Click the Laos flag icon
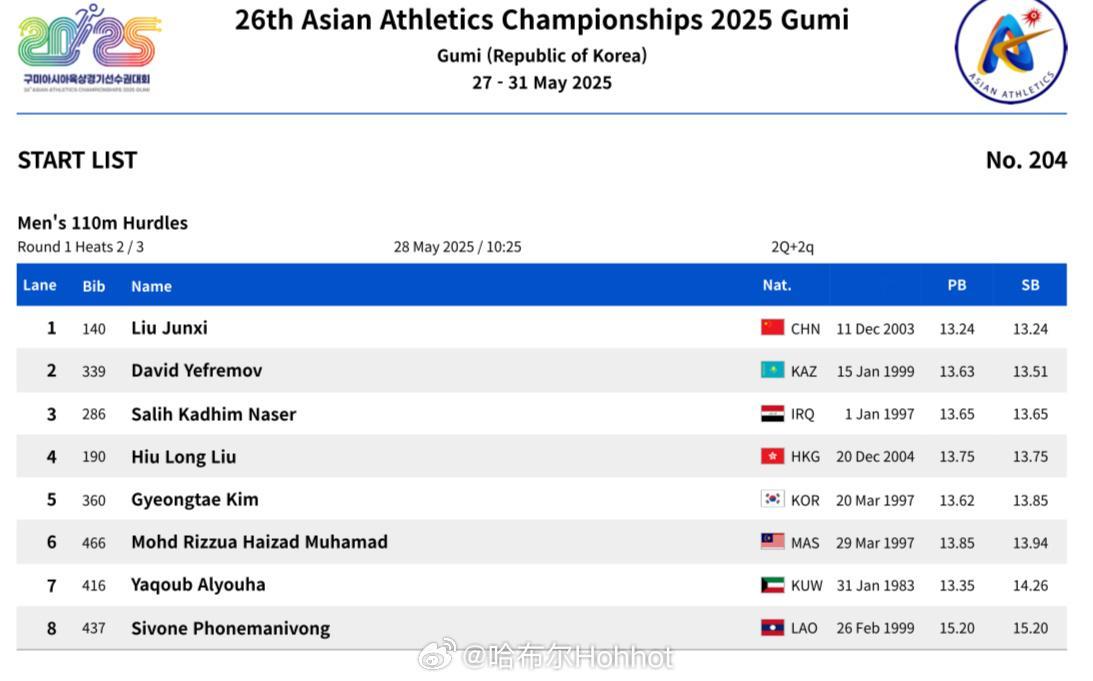The image size is (1093, 681). coord(772,627)
